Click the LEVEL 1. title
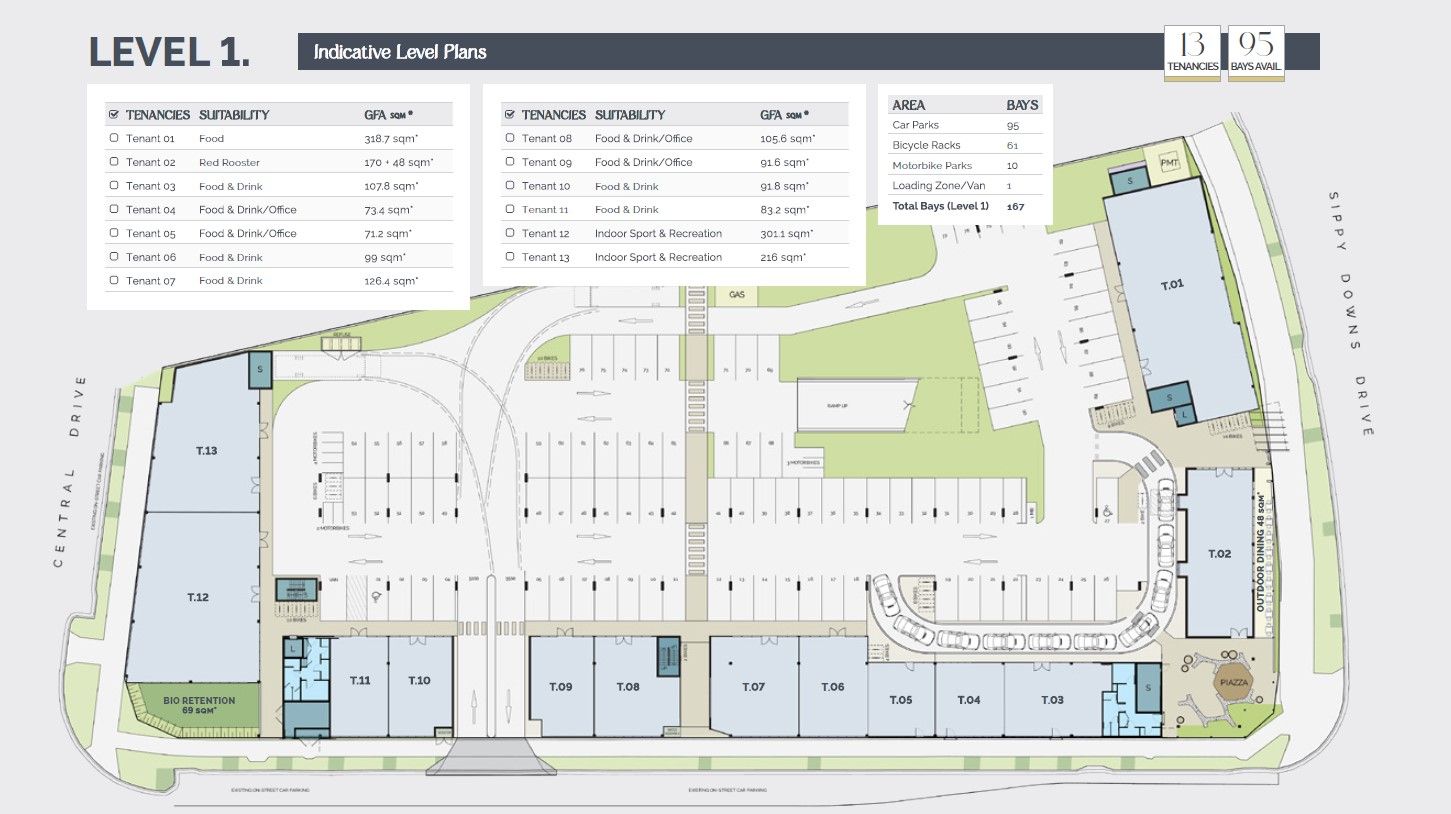Screen dimensions: 1451x814 click(x=170, y=53)
